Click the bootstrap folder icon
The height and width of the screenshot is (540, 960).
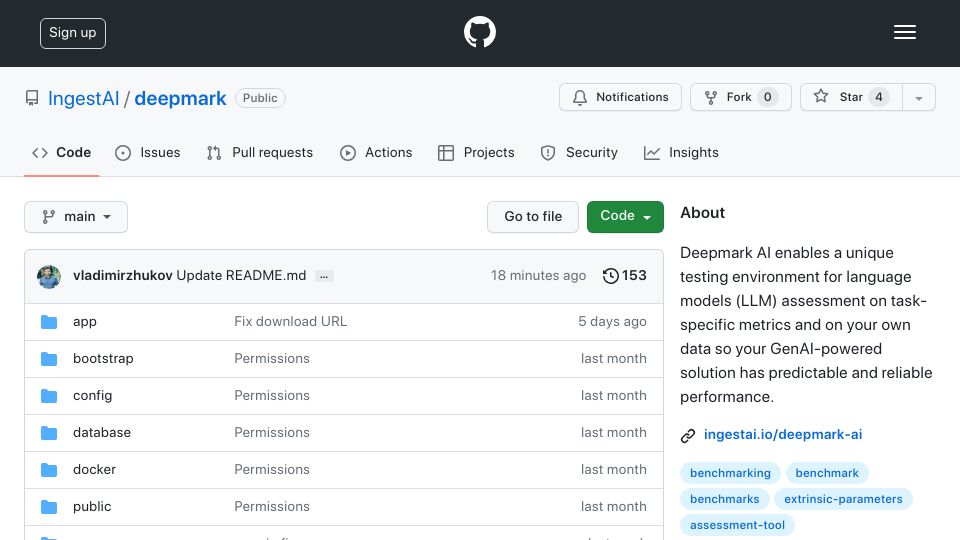click(49, 359)
